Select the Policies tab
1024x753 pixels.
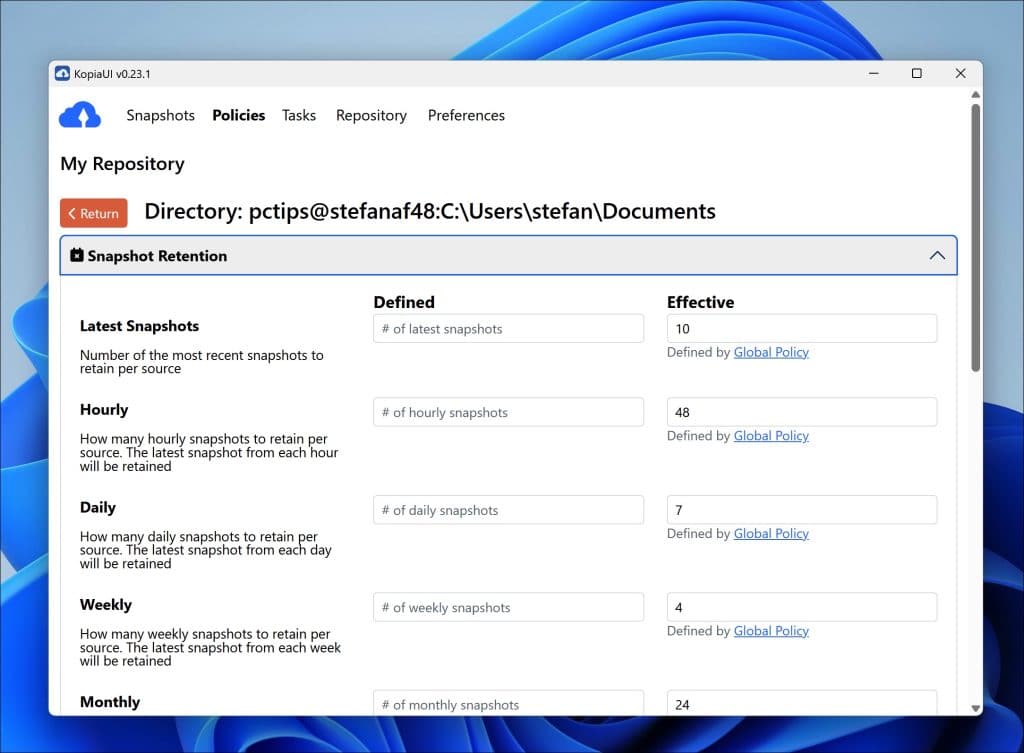[x=238, y=116]
